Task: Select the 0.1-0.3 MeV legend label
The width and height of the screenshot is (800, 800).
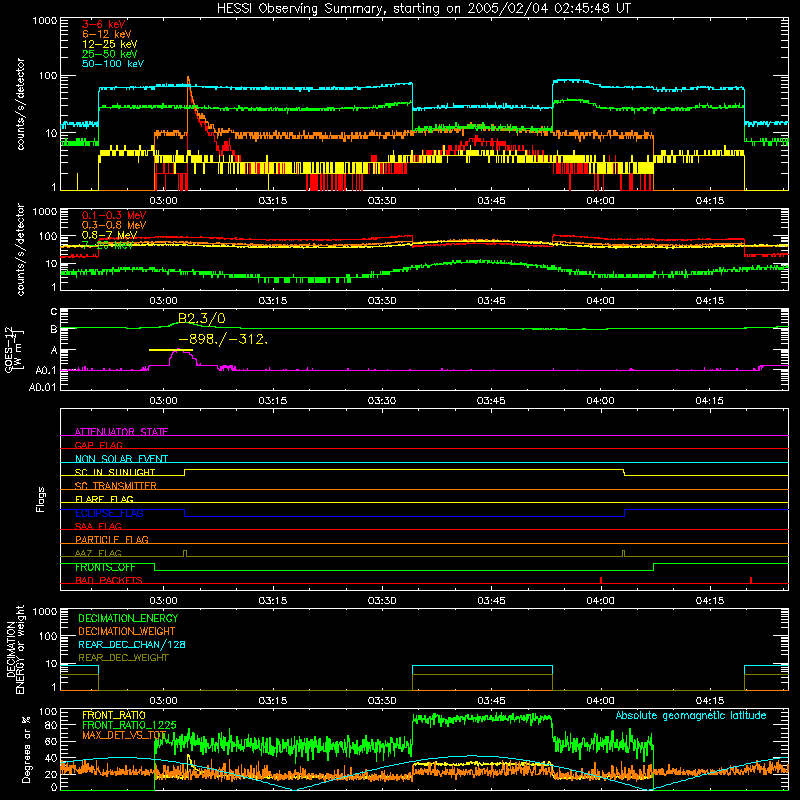Action: click(114, 215)
